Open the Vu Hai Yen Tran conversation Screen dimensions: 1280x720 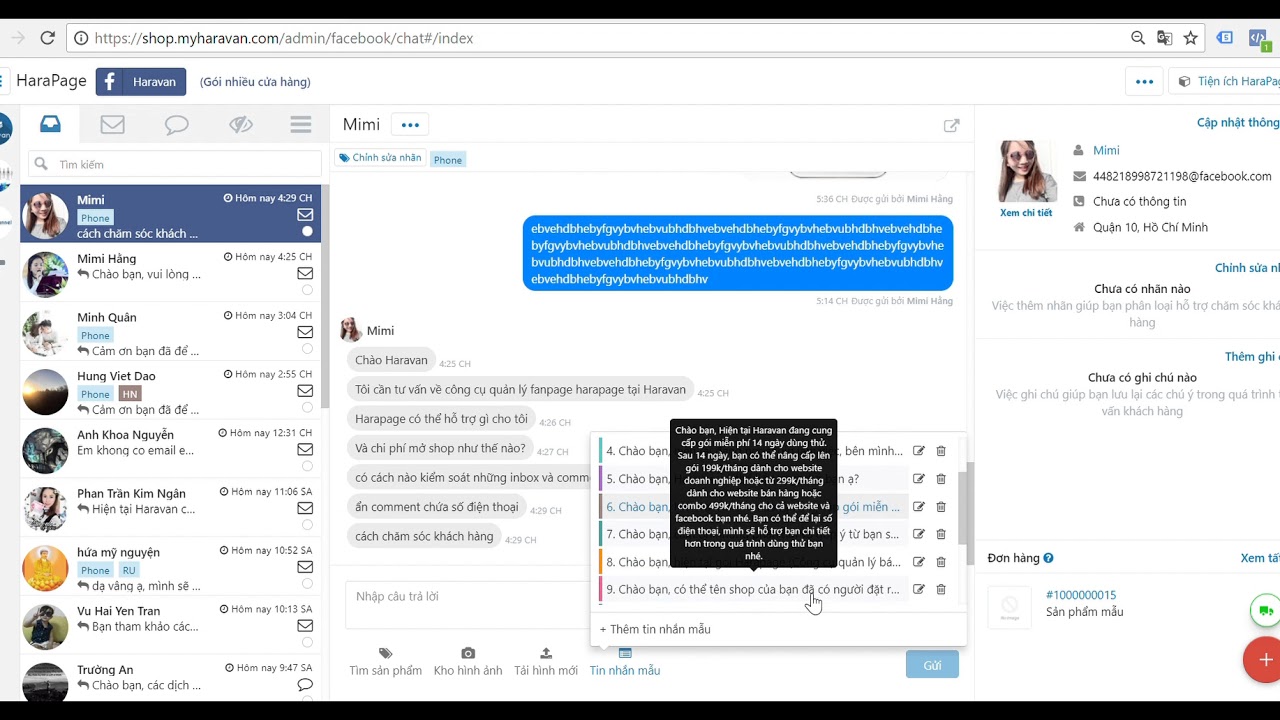click(x=170, y=625)
